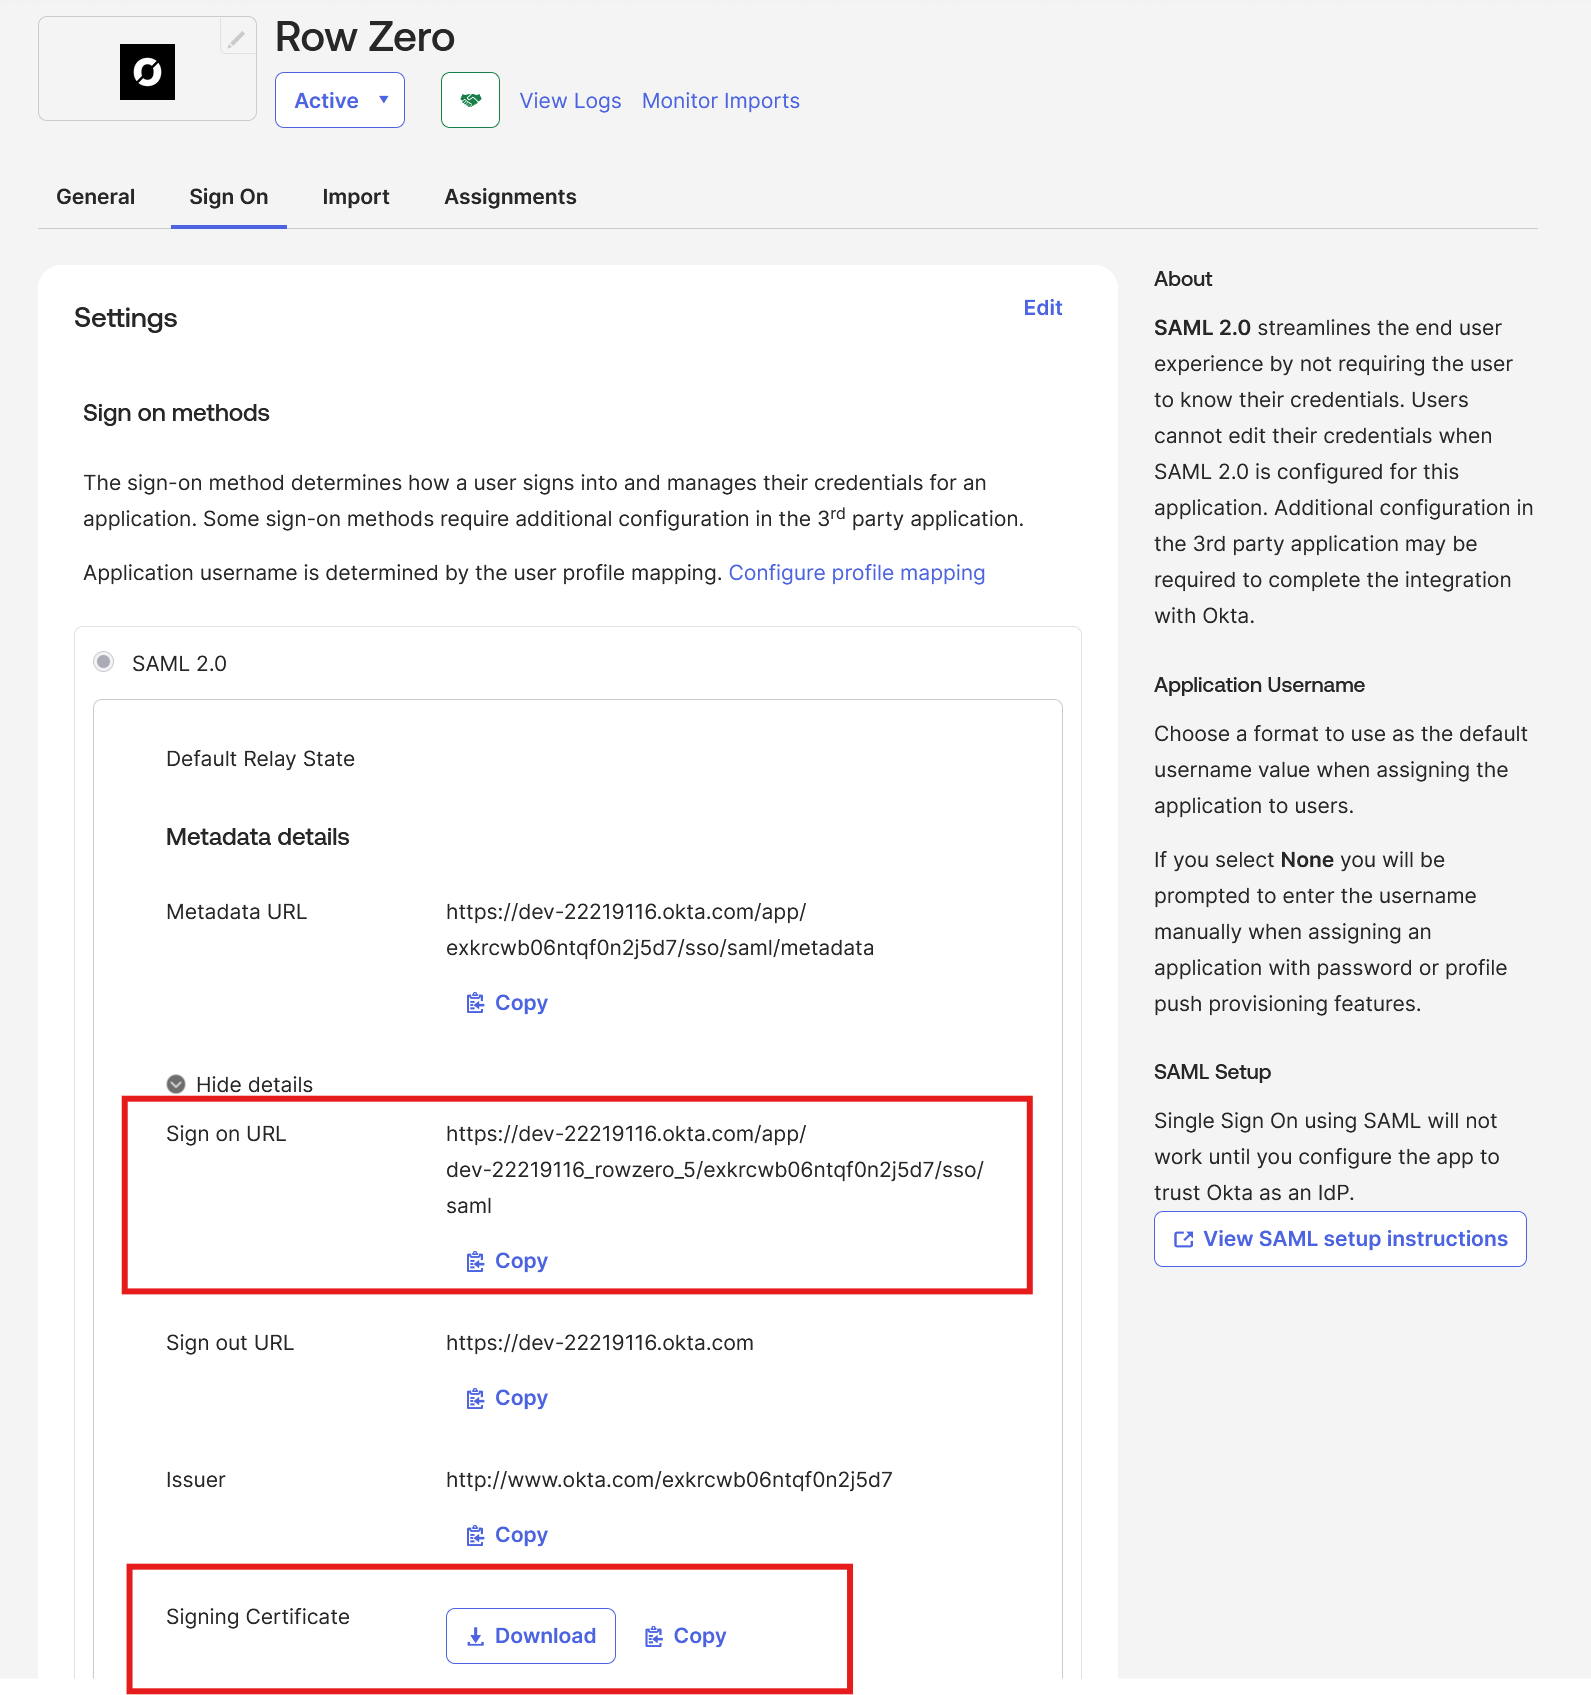
Task: Open Monitor Imports link
Action: (720, 101)
